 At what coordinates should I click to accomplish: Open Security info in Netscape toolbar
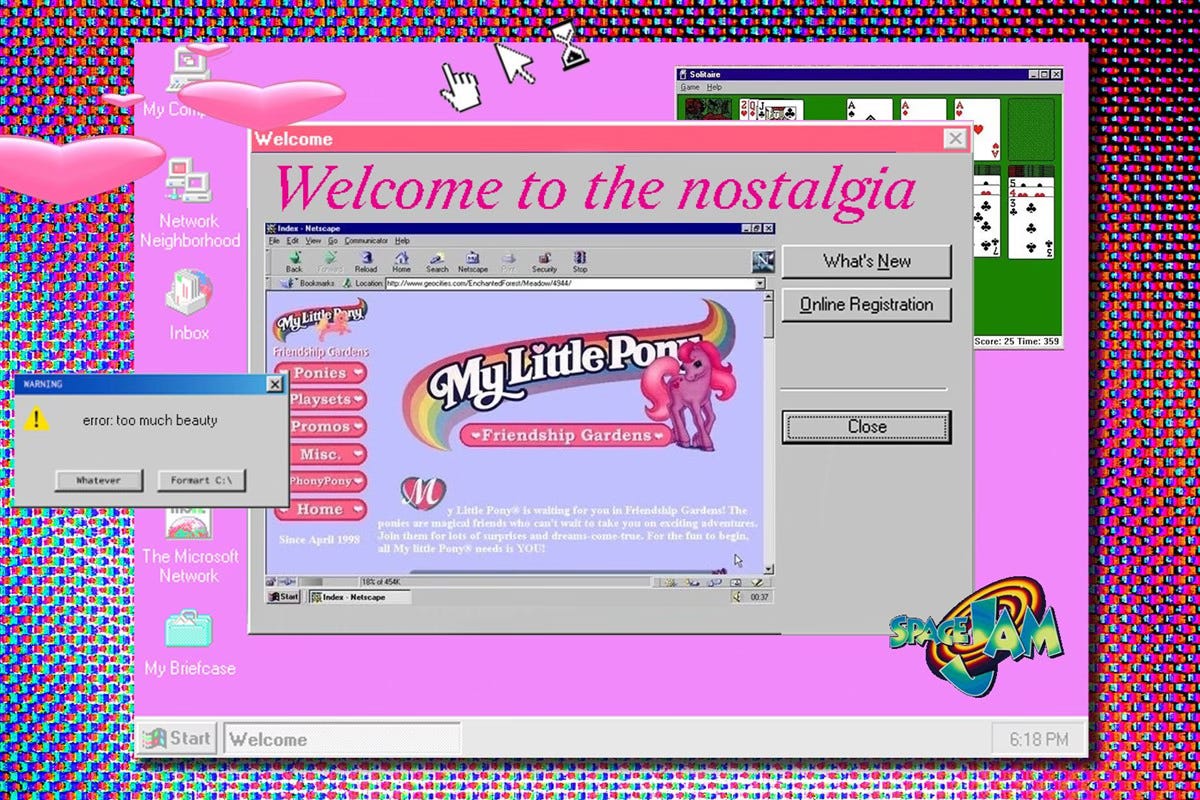[x=544, y=262]
